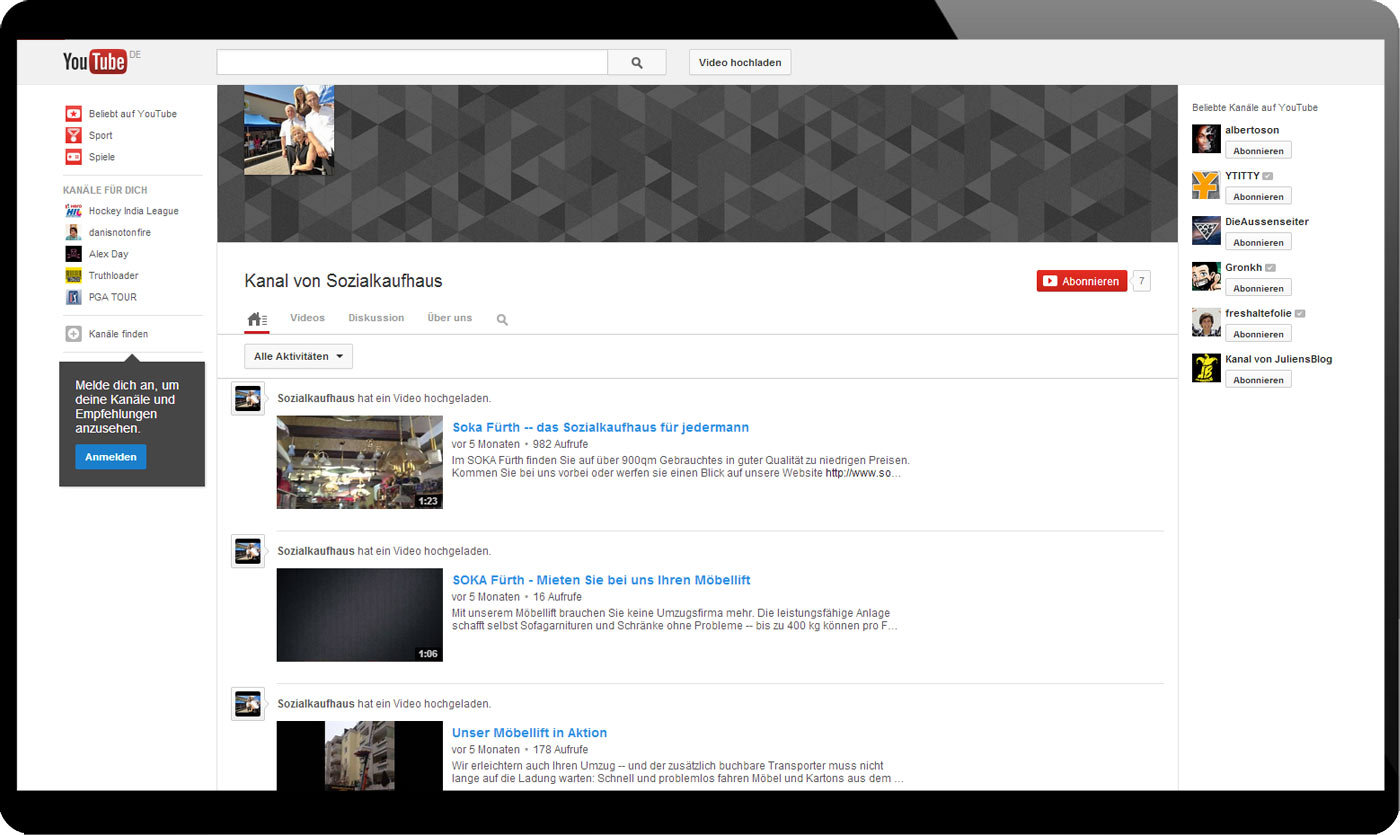Screen dimensions: 1400x835
Task: Switch to the Videos tab
Action: [x=307, y=318]
